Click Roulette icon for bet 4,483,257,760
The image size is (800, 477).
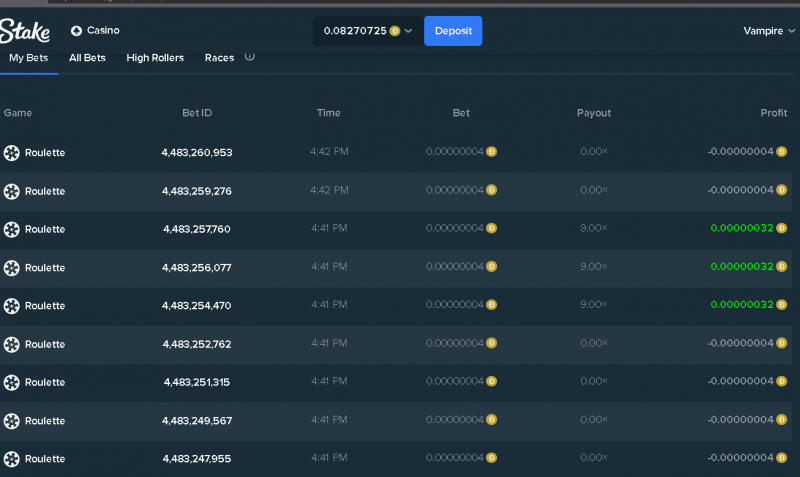pyautogui.click(x=12, y=229)
